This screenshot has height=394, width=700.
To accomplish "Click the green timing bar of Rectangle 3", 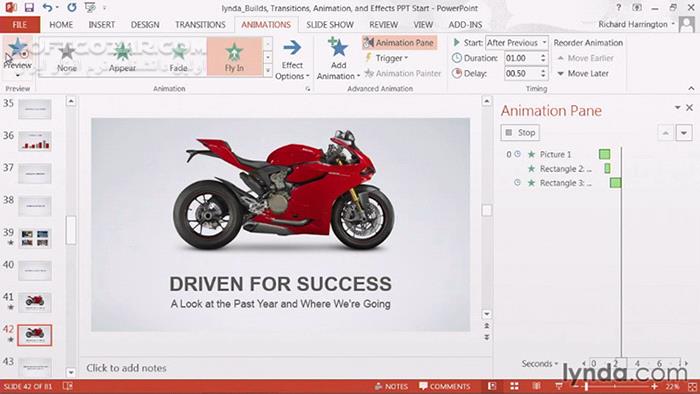I will 615,183.
